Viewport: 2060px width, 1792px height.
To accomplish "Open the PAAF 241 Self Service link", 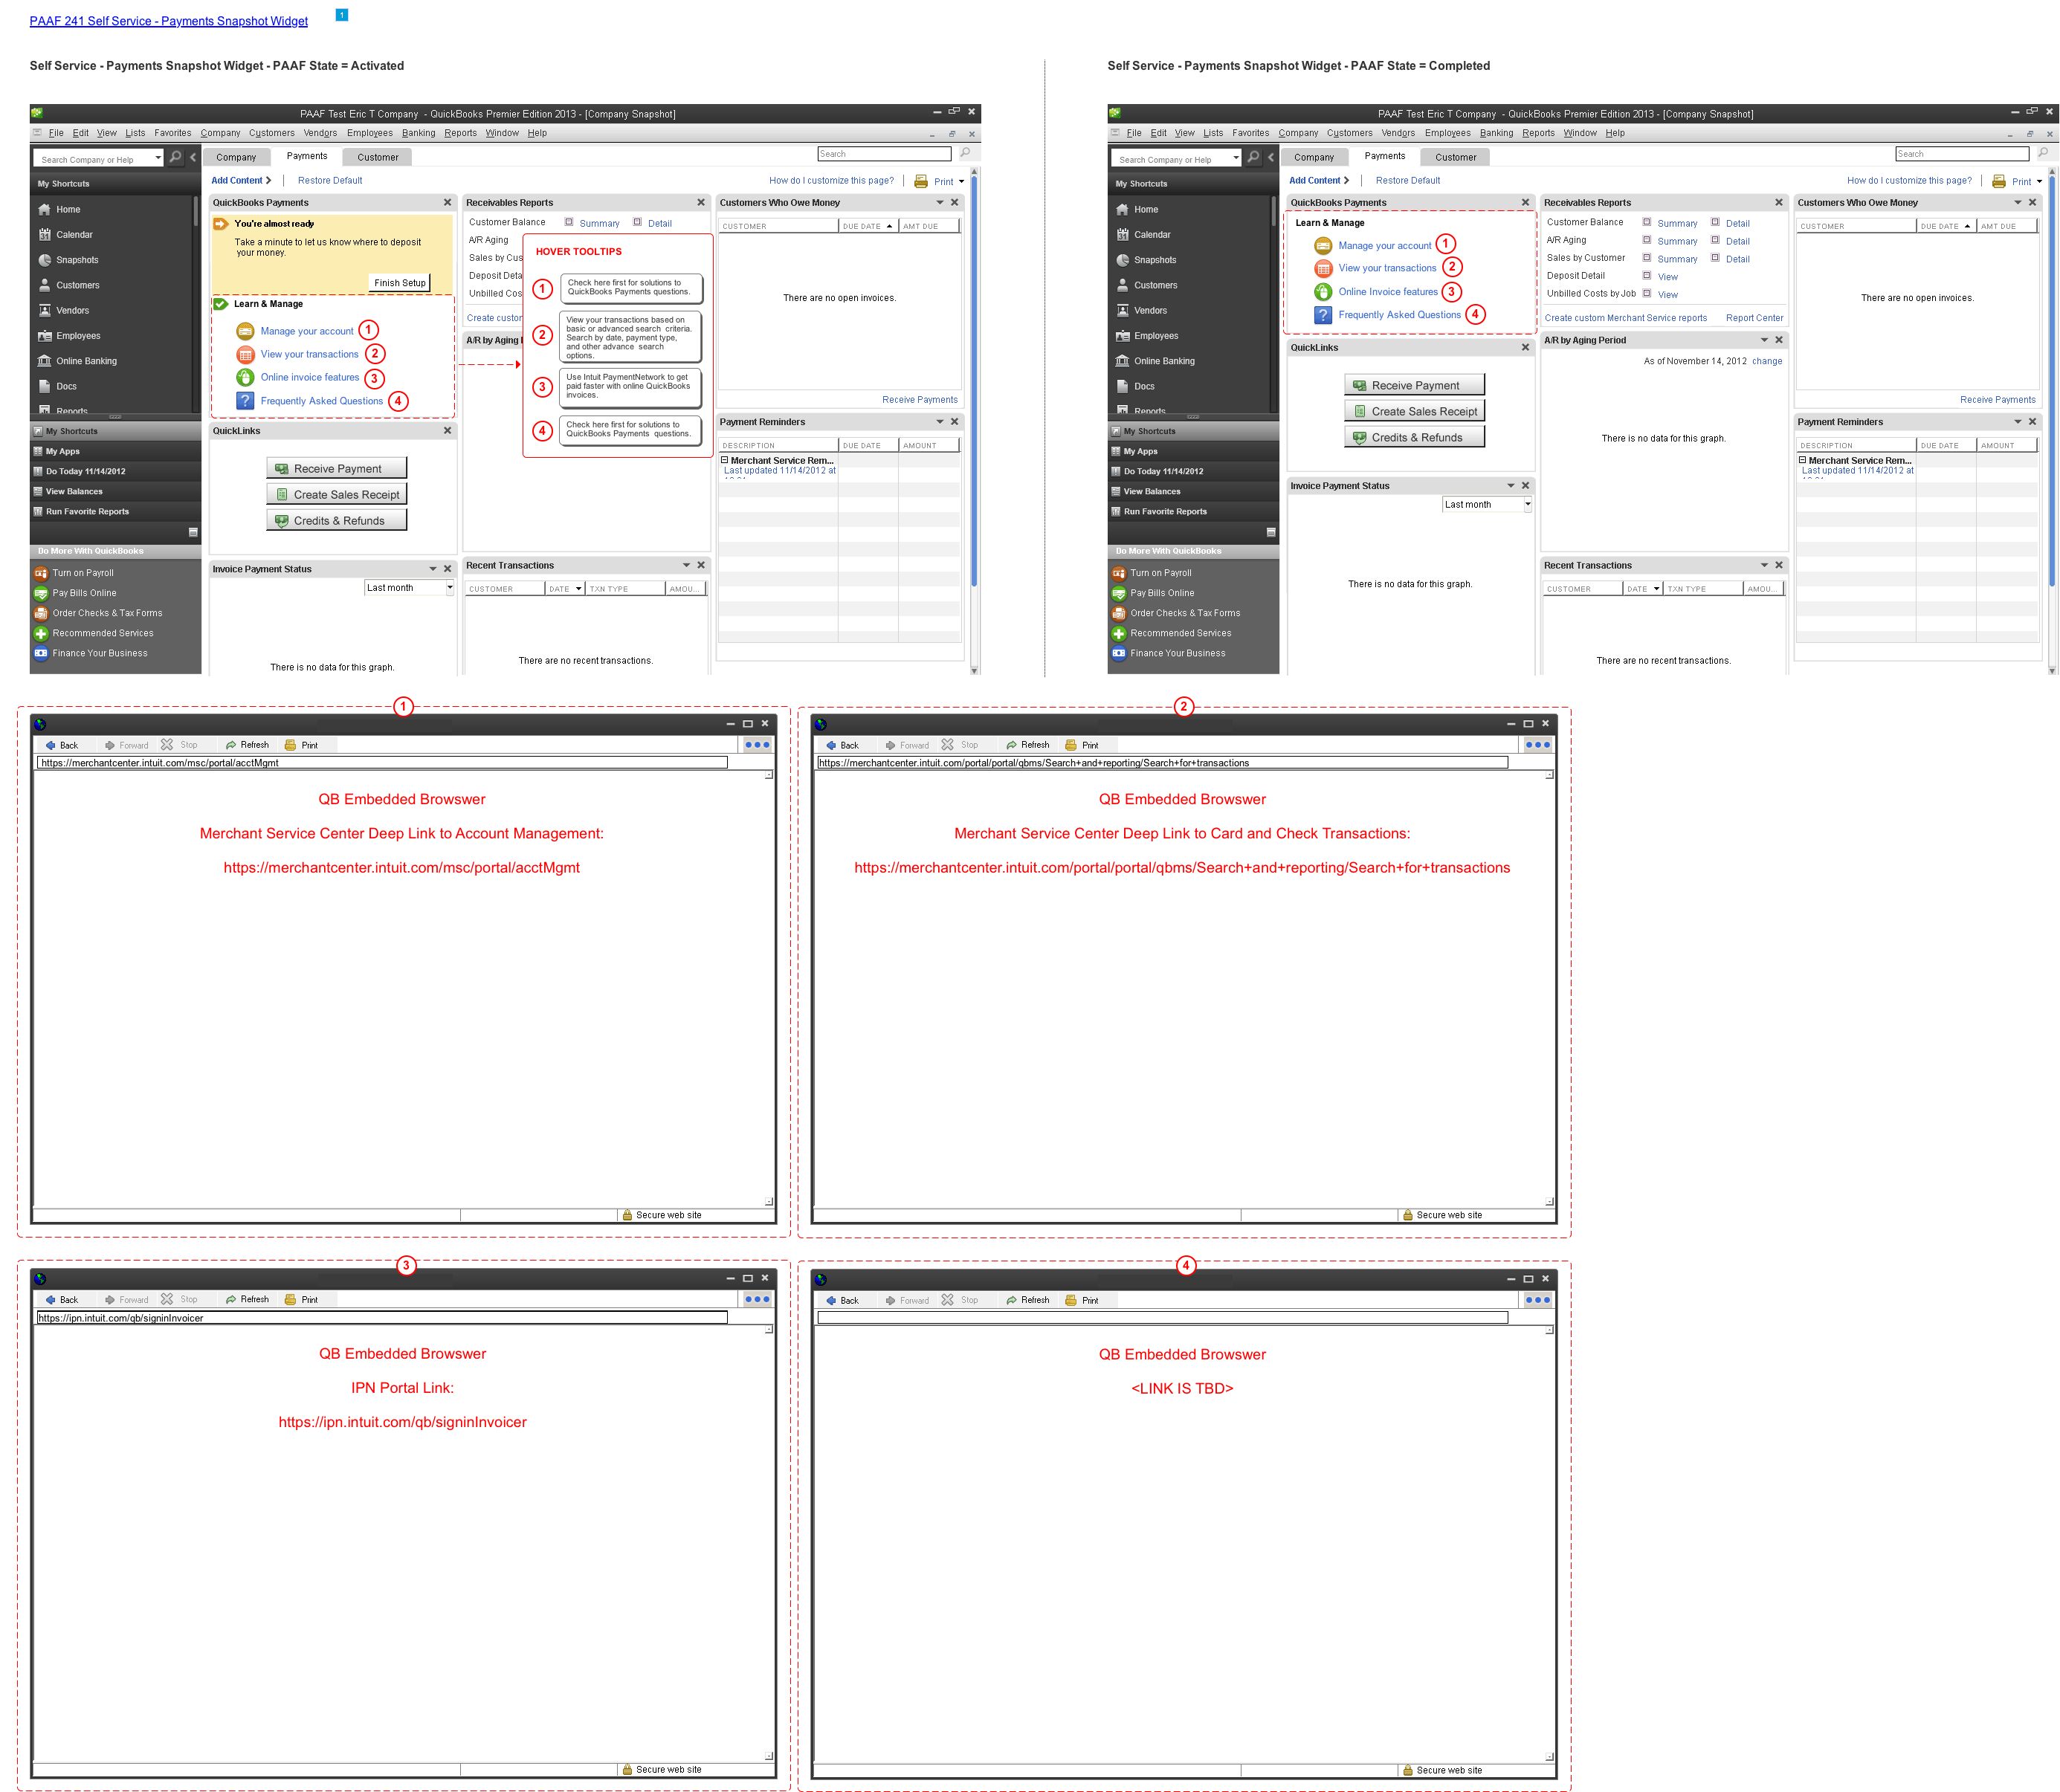I will 168,21.
